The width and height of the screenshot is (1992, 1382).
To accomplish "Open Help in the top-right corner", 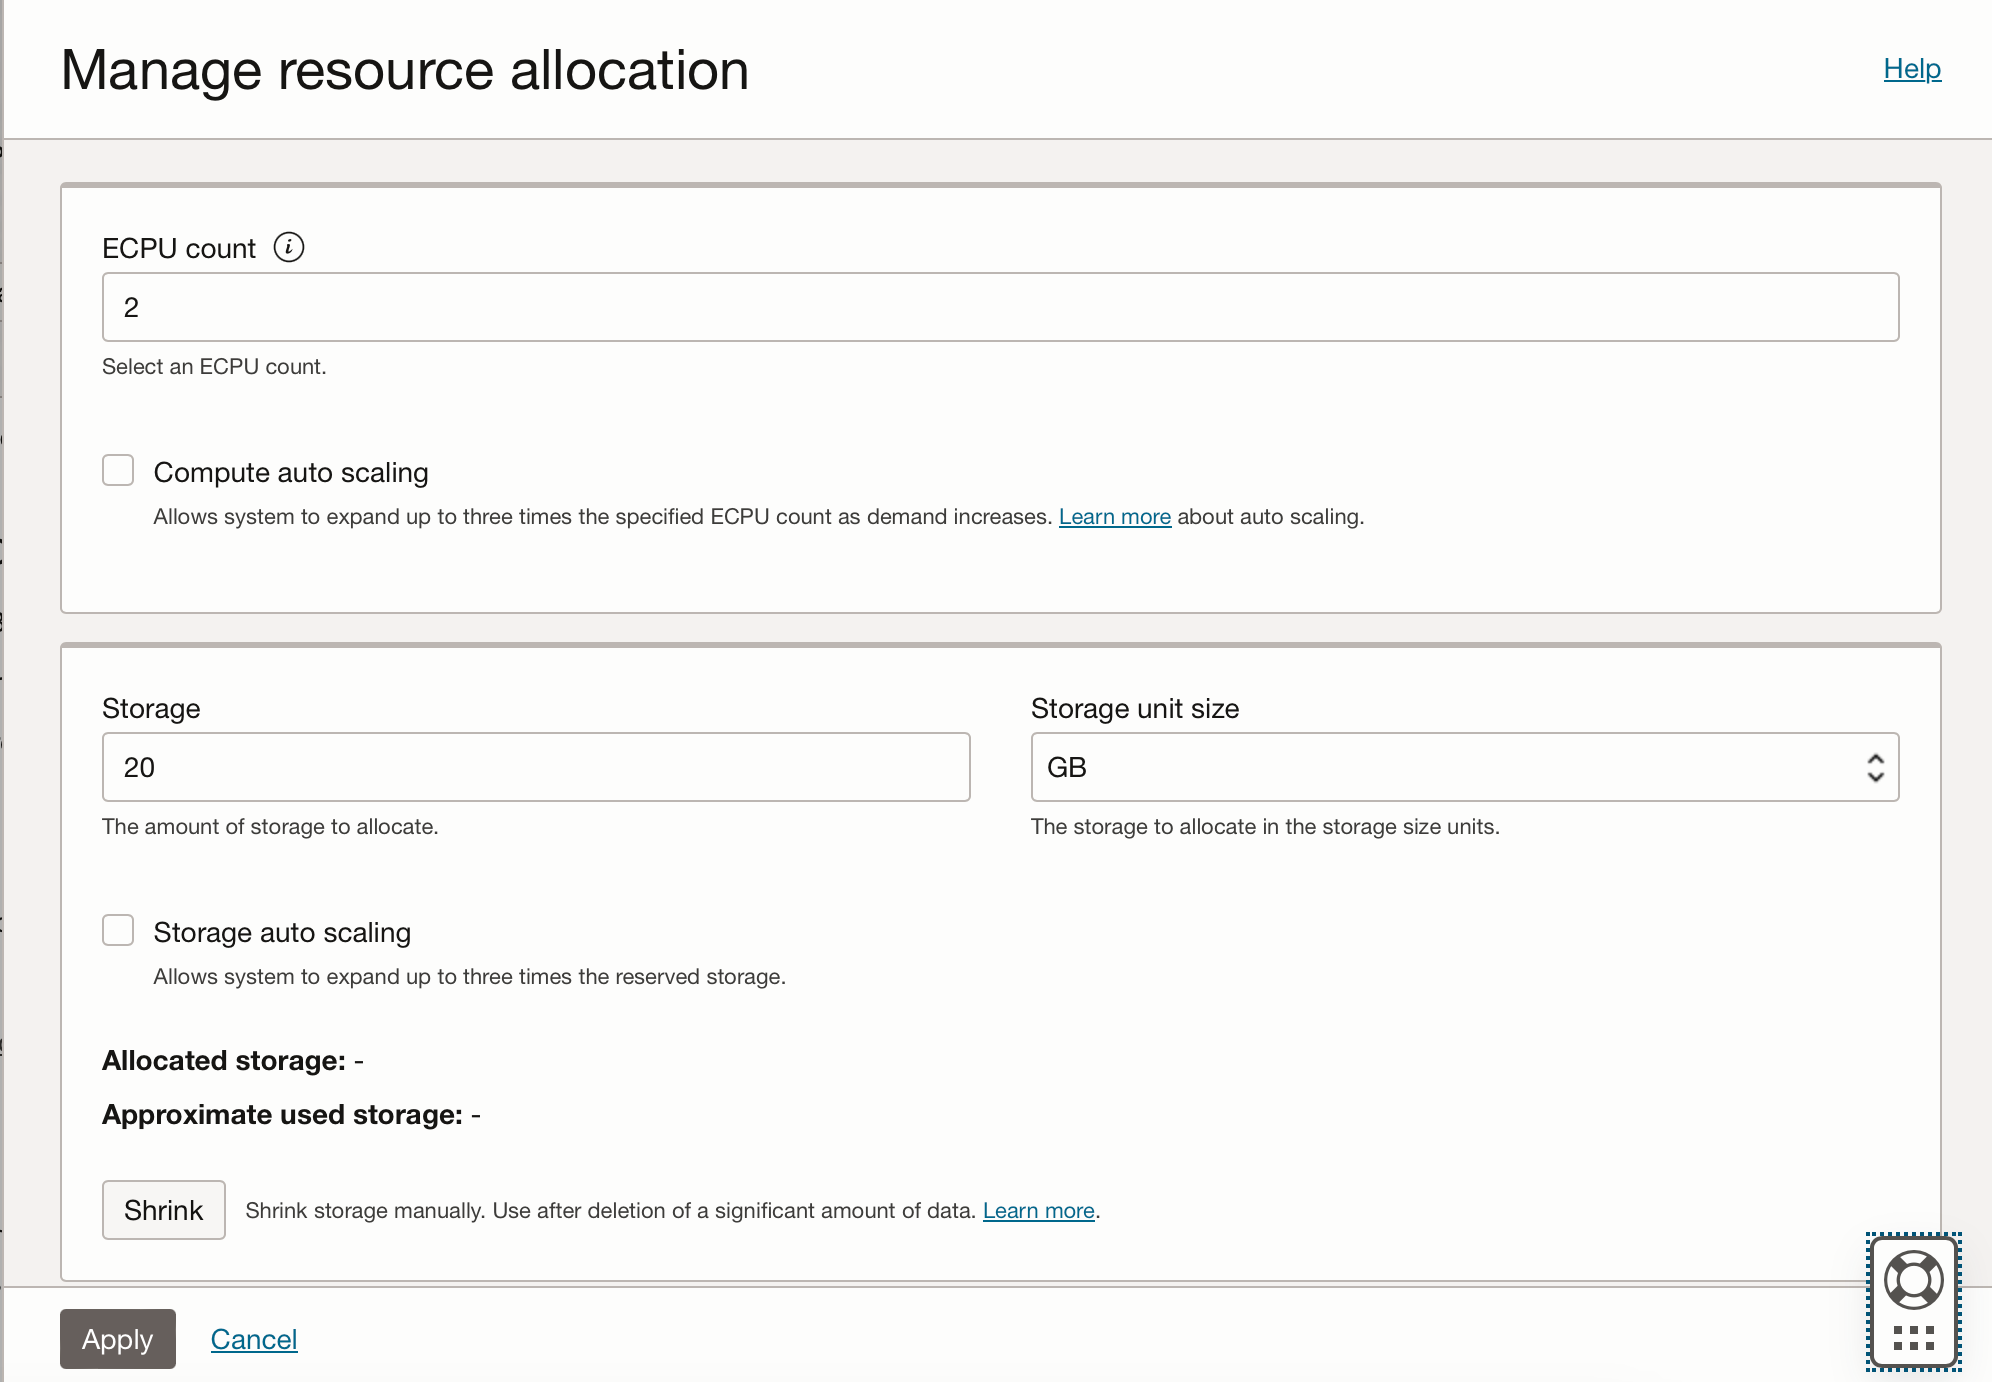I will point(1911,68).
